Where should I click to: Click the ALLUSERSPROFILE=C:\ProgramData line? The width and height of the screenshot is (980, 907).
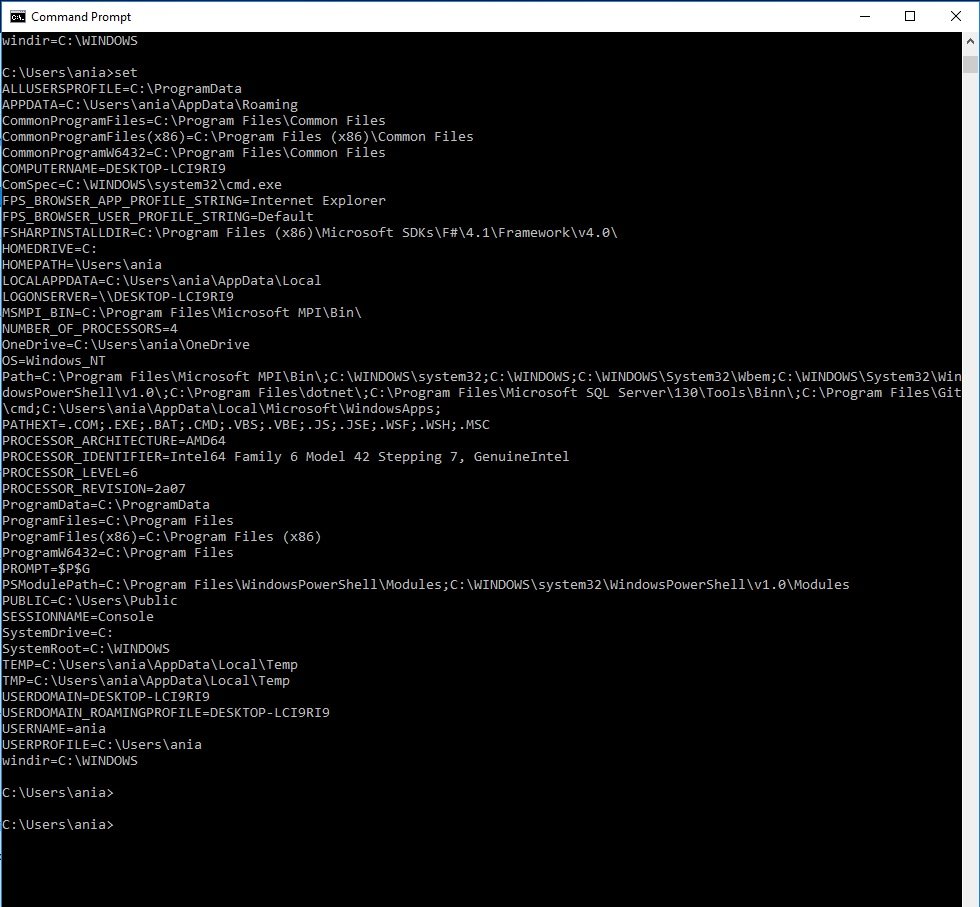pos(122,89)
